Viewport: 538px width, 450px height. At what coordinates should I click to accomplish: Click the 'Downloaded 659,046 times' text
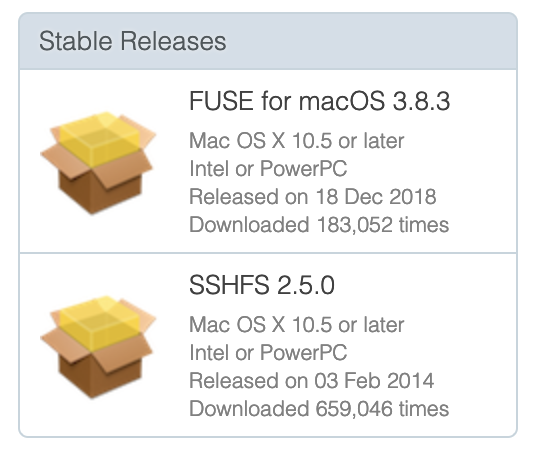pos(319,409)
